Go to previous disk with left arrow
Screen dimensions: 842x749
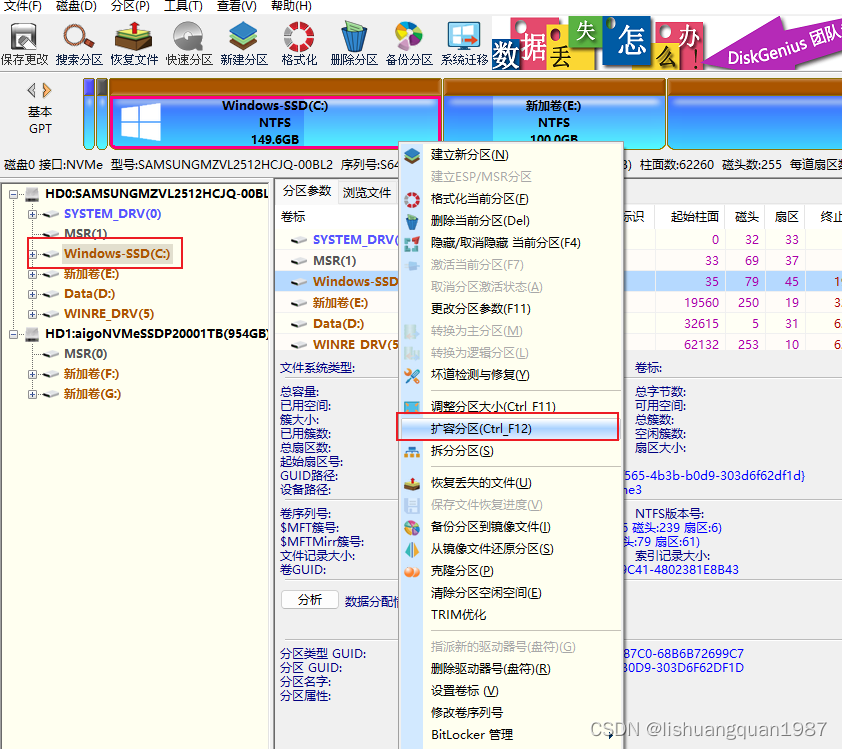32,90
